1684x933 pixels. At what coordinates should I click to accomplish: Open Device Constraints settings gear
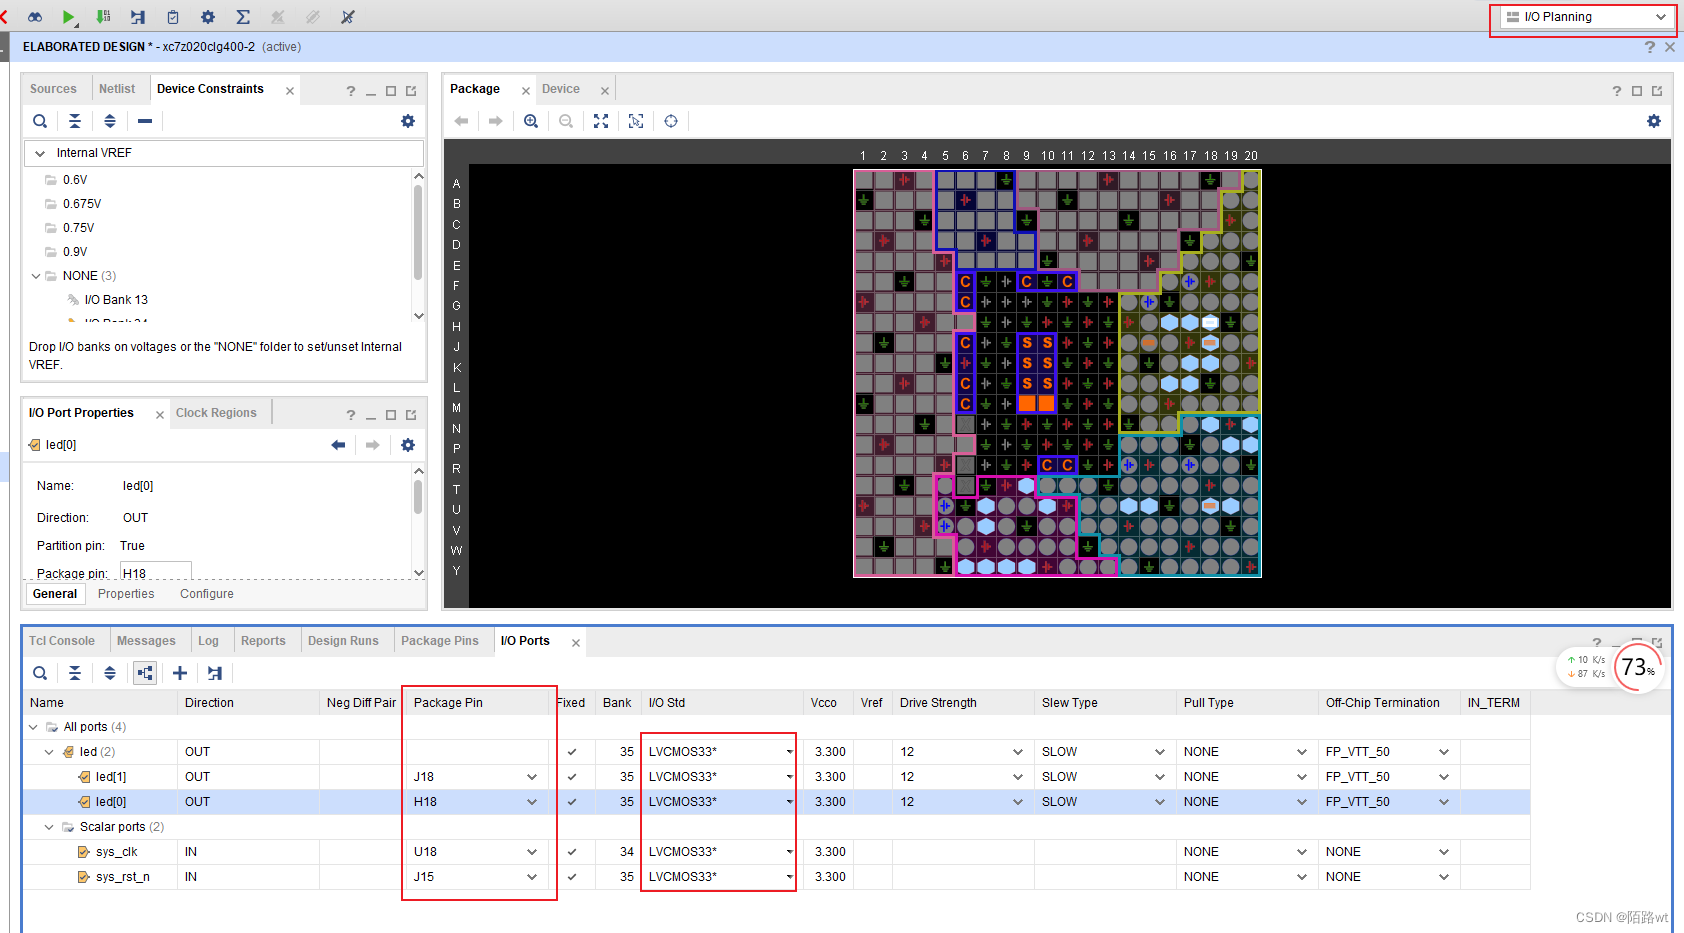[408, 121]
